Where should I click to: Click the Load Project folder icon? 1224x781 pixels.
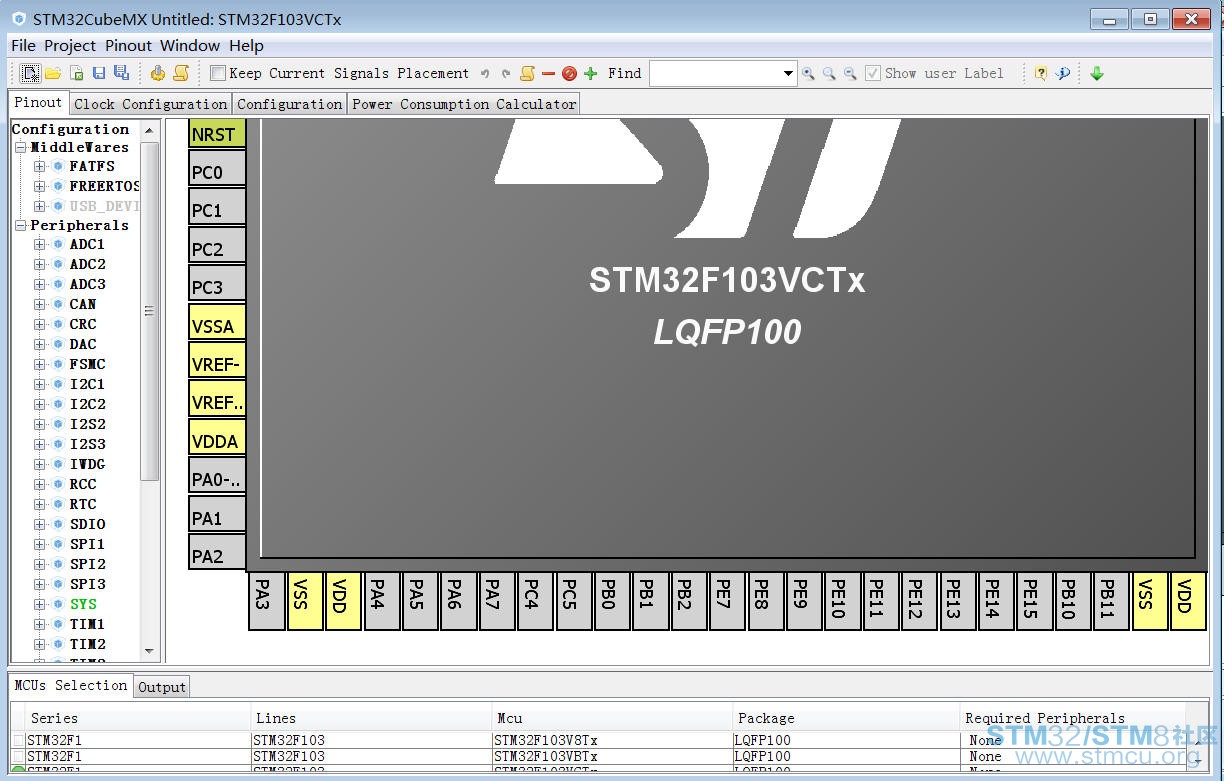[53, 73]
